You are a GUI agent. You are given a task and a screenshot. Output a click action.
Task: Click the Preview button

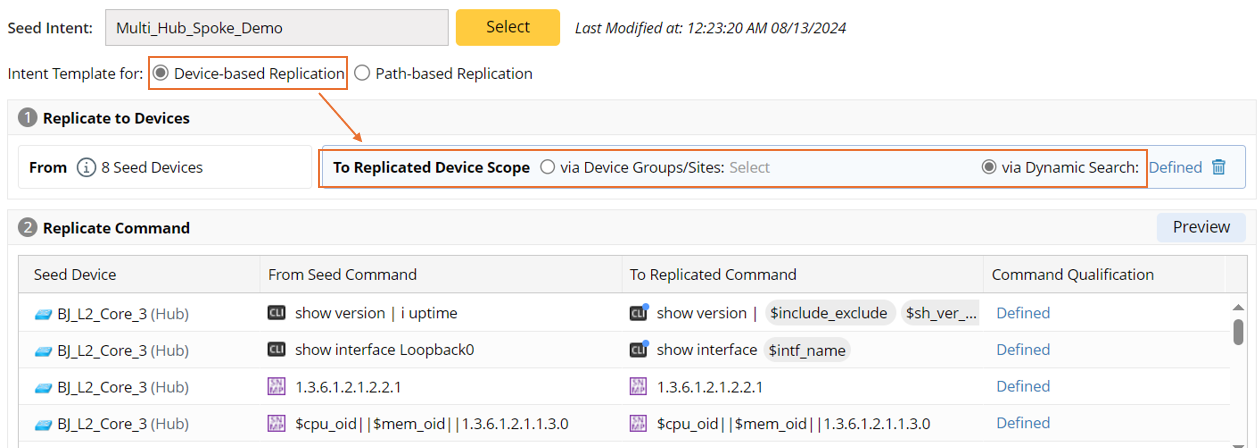[1200, 227]
